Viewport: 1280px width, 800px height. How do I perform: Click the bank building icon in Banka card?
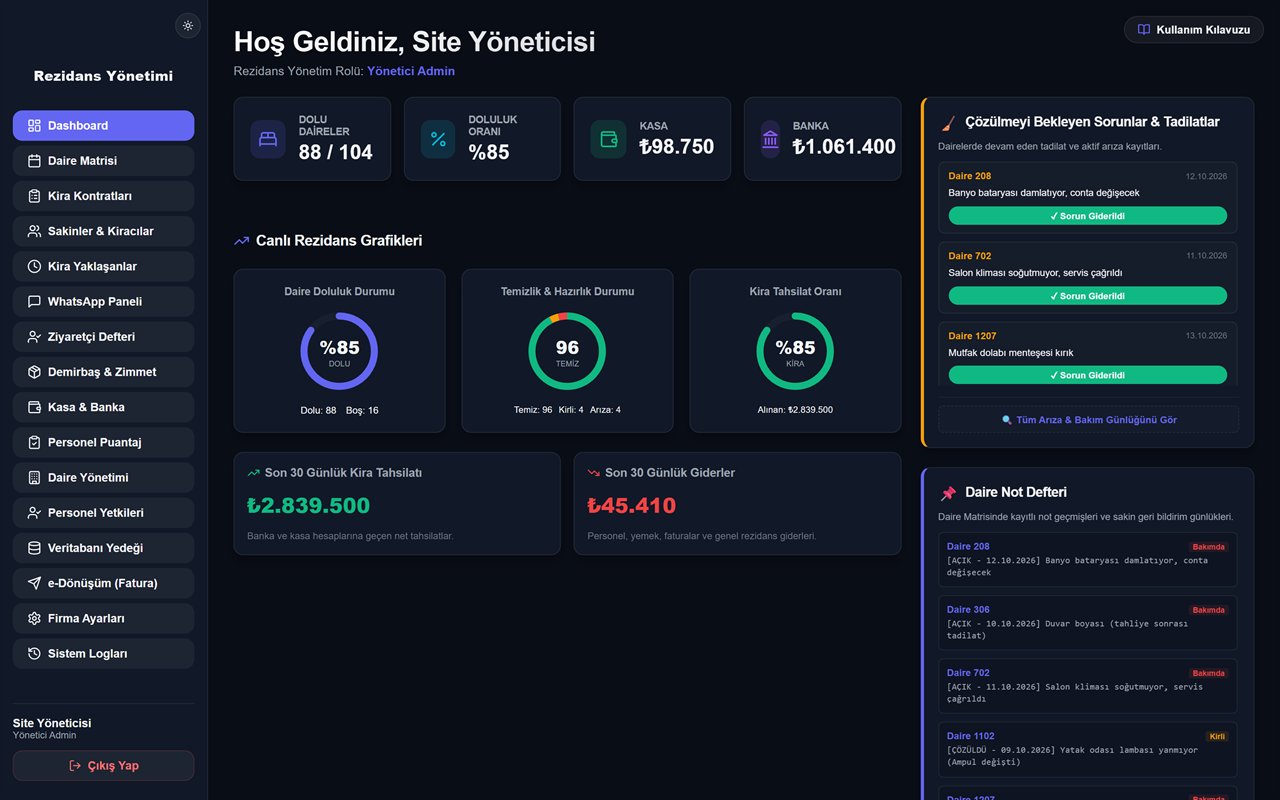pyautogui.click(x=770, y=139)
